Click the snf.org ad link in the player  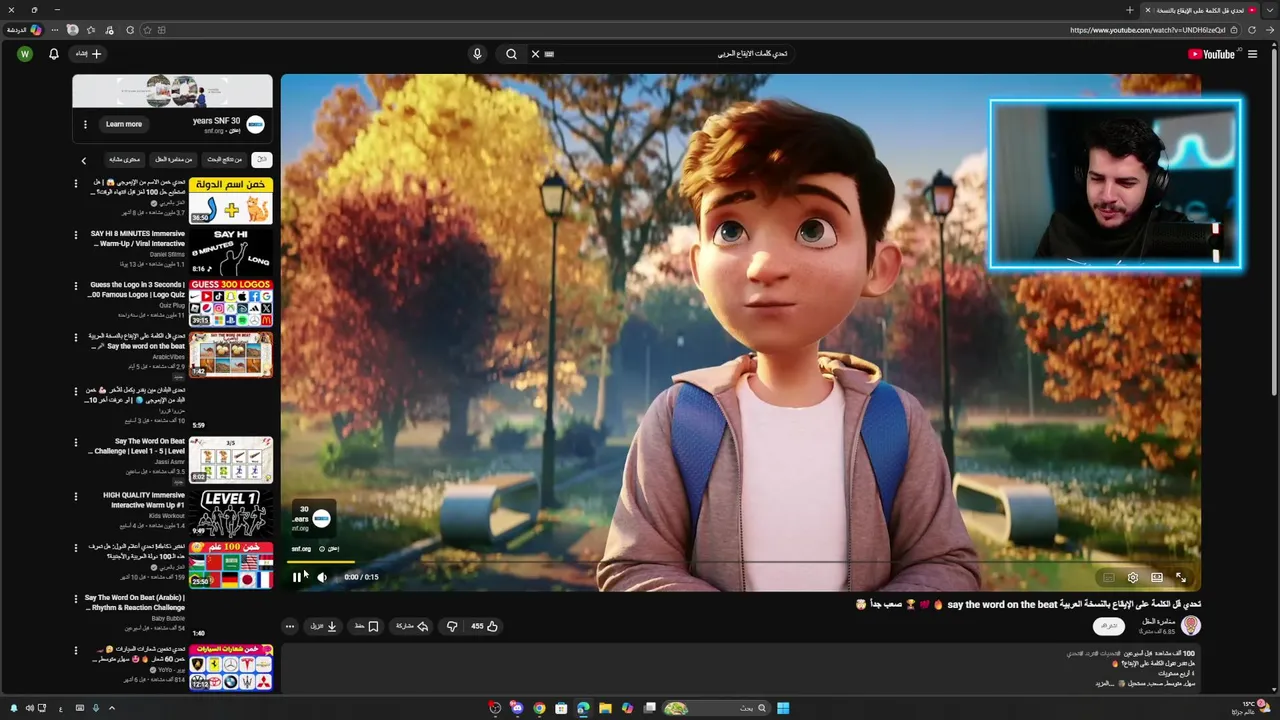301,549
